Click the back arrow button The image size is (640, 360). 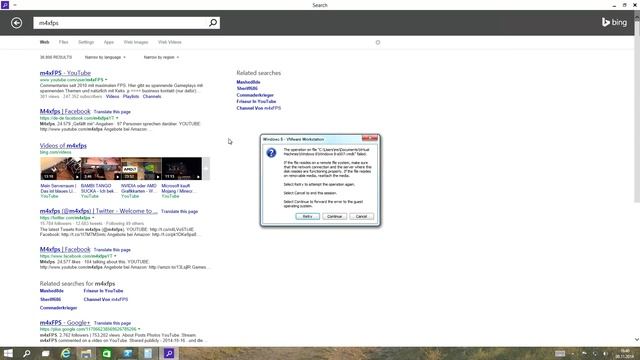pyautogui.click(x=17, y=23)
